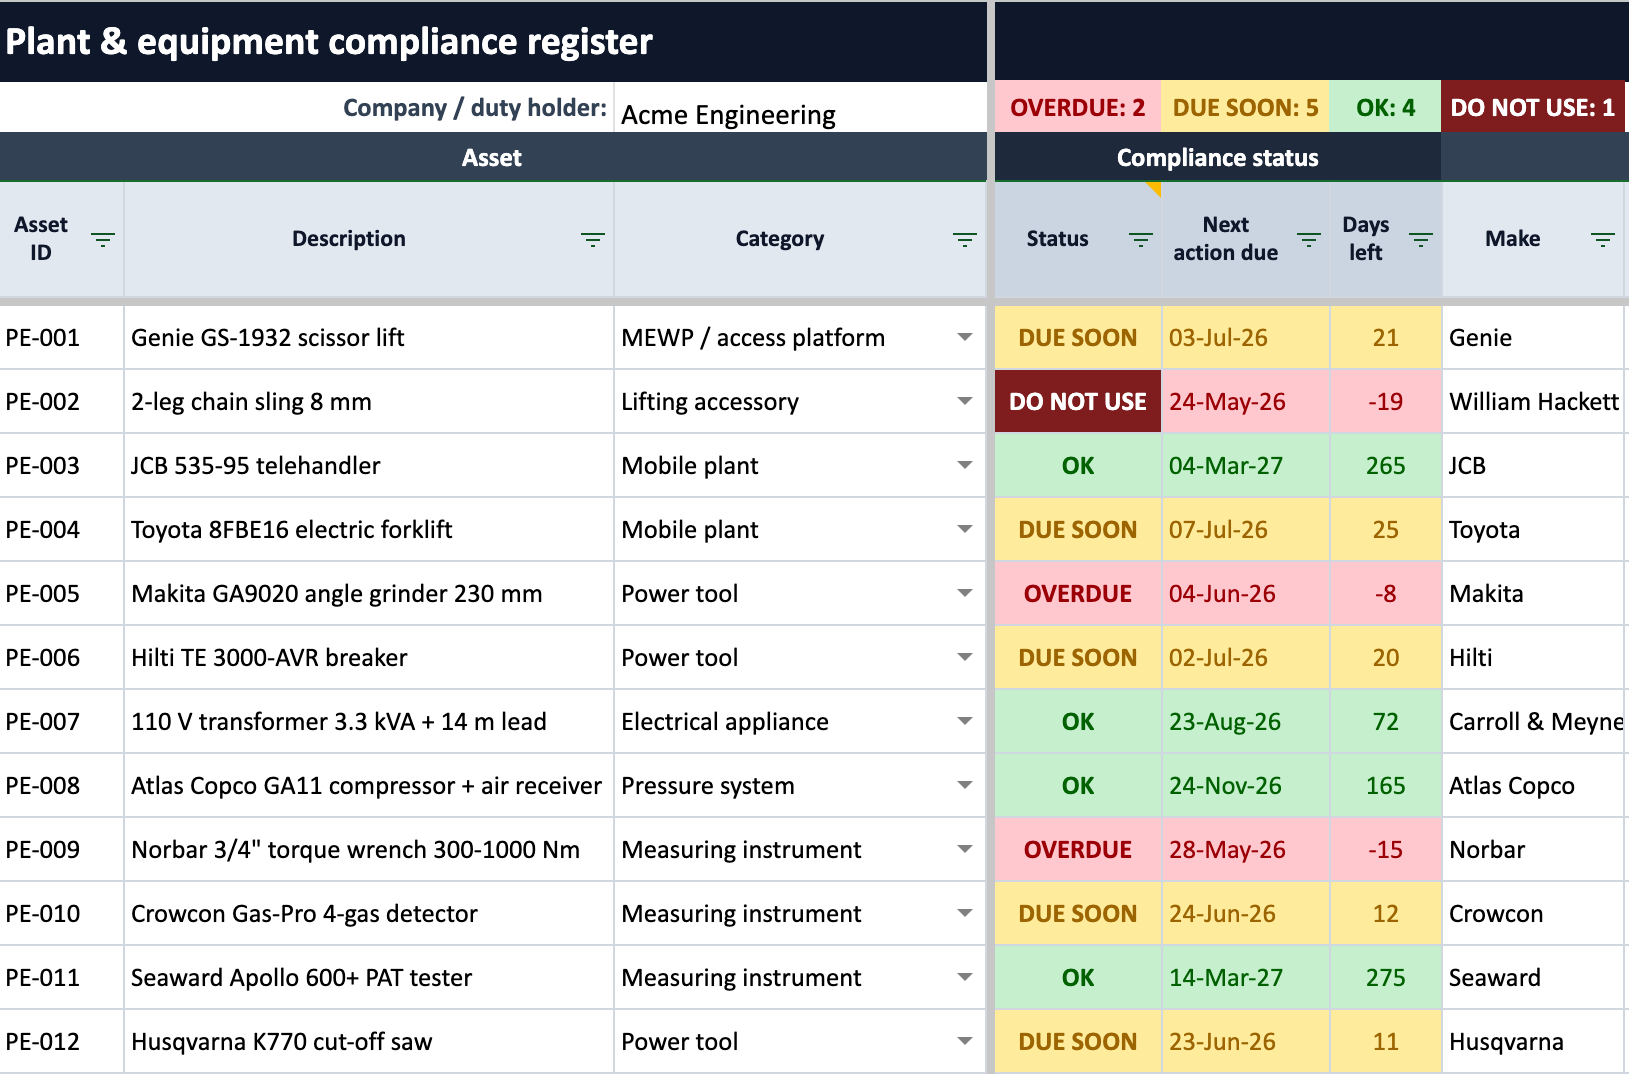Select JCB 535-95 telehandler description
This screenshot has height=1074, width=1629.
pyautogui.click(x=369, y=466)
